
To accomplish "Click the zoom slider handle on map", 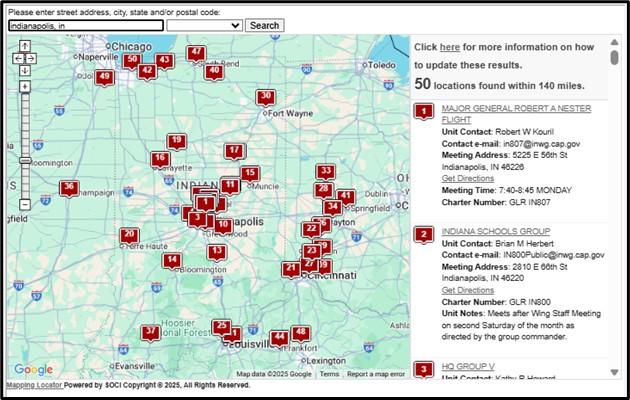I will 25,160.
